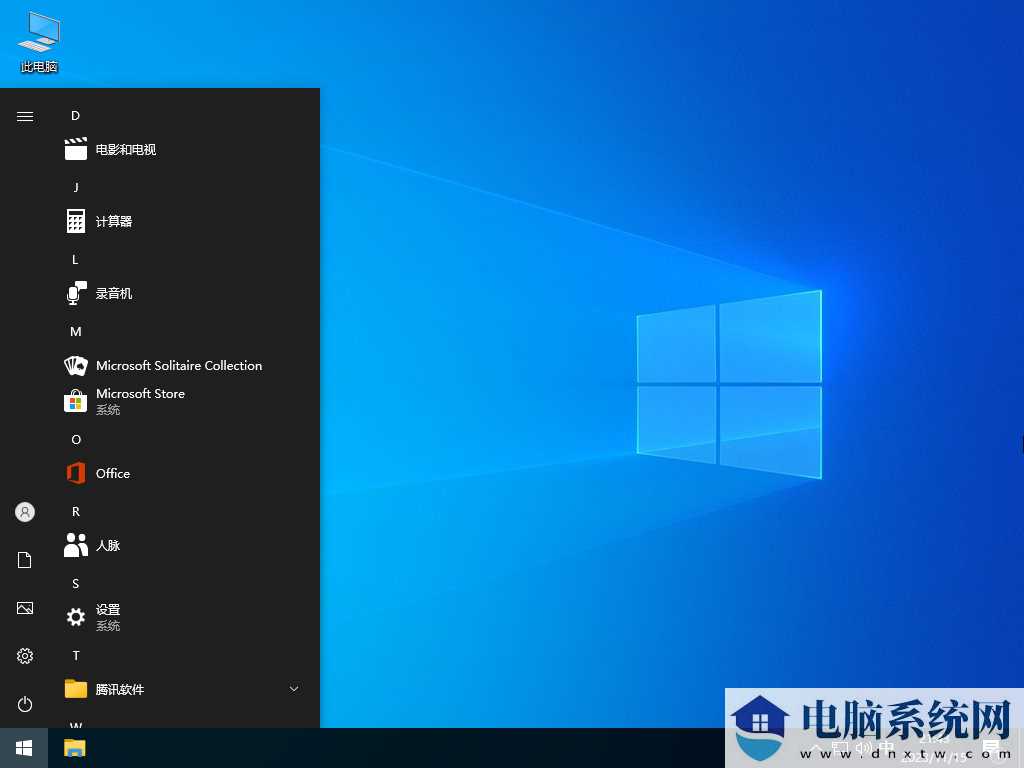The height and width of the screenshot is (768, 1024).
Task: Open the 此电脑 desktop icon
Action: pyautogui.click(x=39, y=42)
